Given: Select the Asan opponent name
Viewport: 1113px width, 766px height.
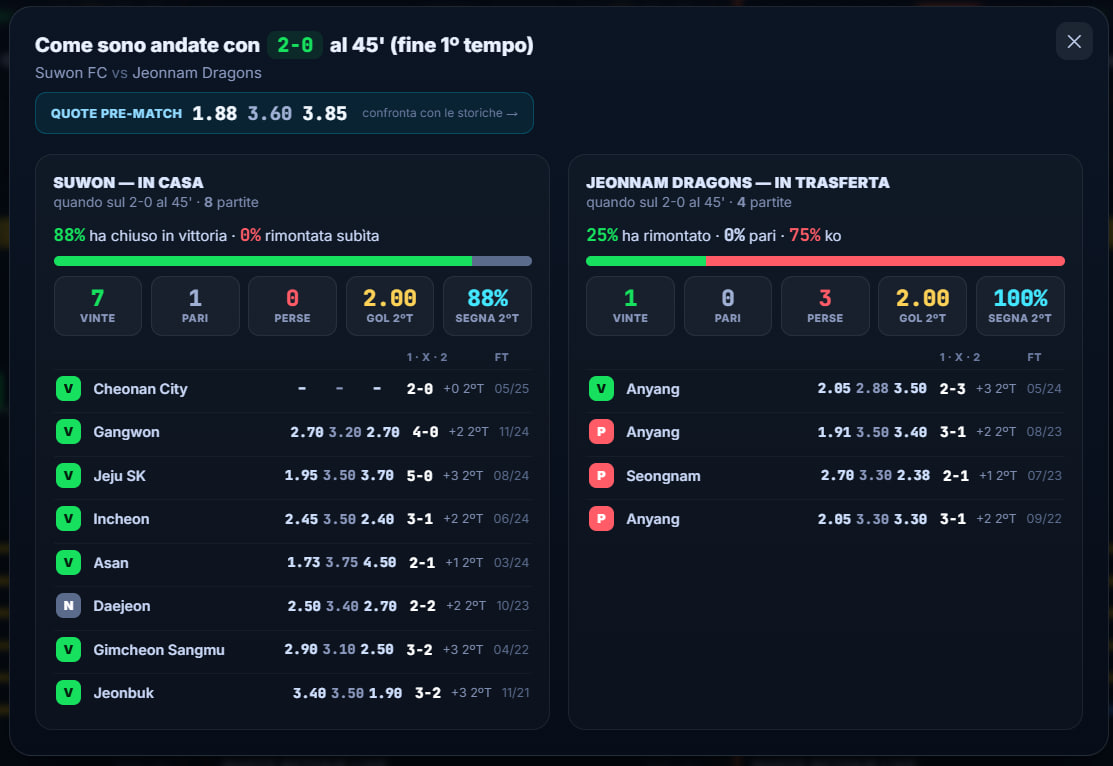Looking at the screenshot, I should point(111,563).
